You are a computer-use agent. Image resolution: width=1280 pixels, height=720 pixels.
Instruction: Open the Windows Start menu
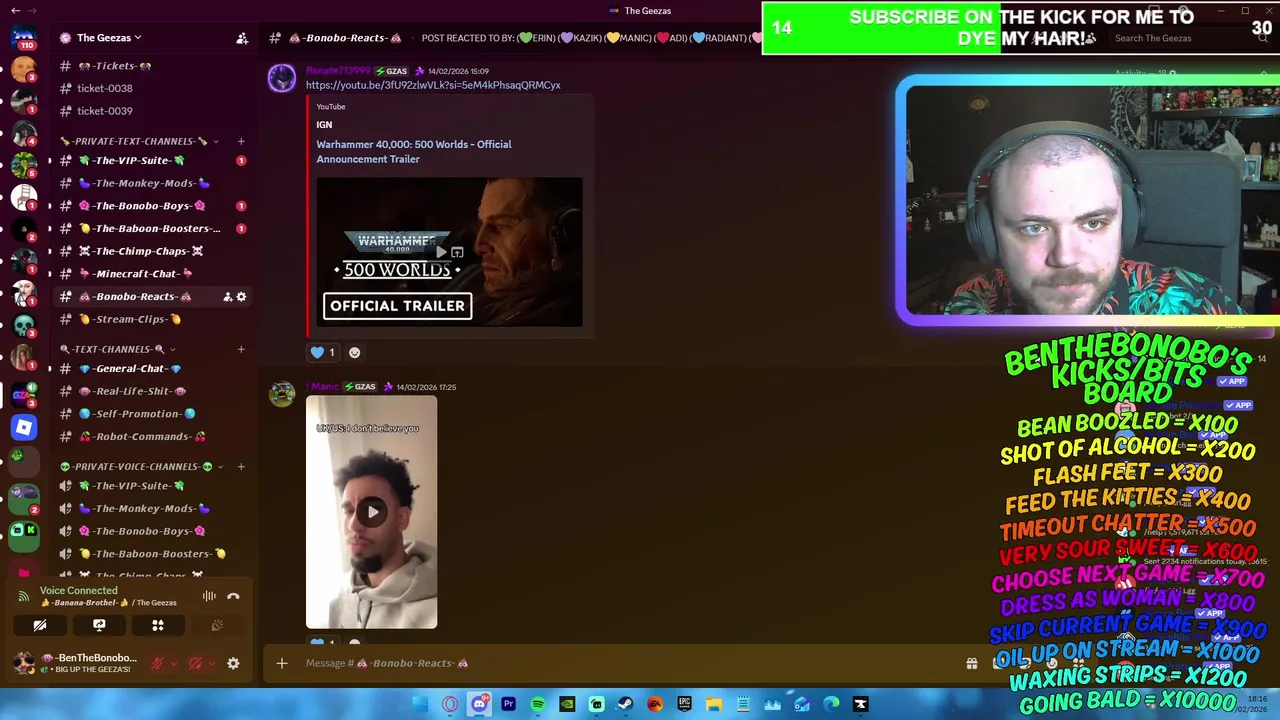421,704
